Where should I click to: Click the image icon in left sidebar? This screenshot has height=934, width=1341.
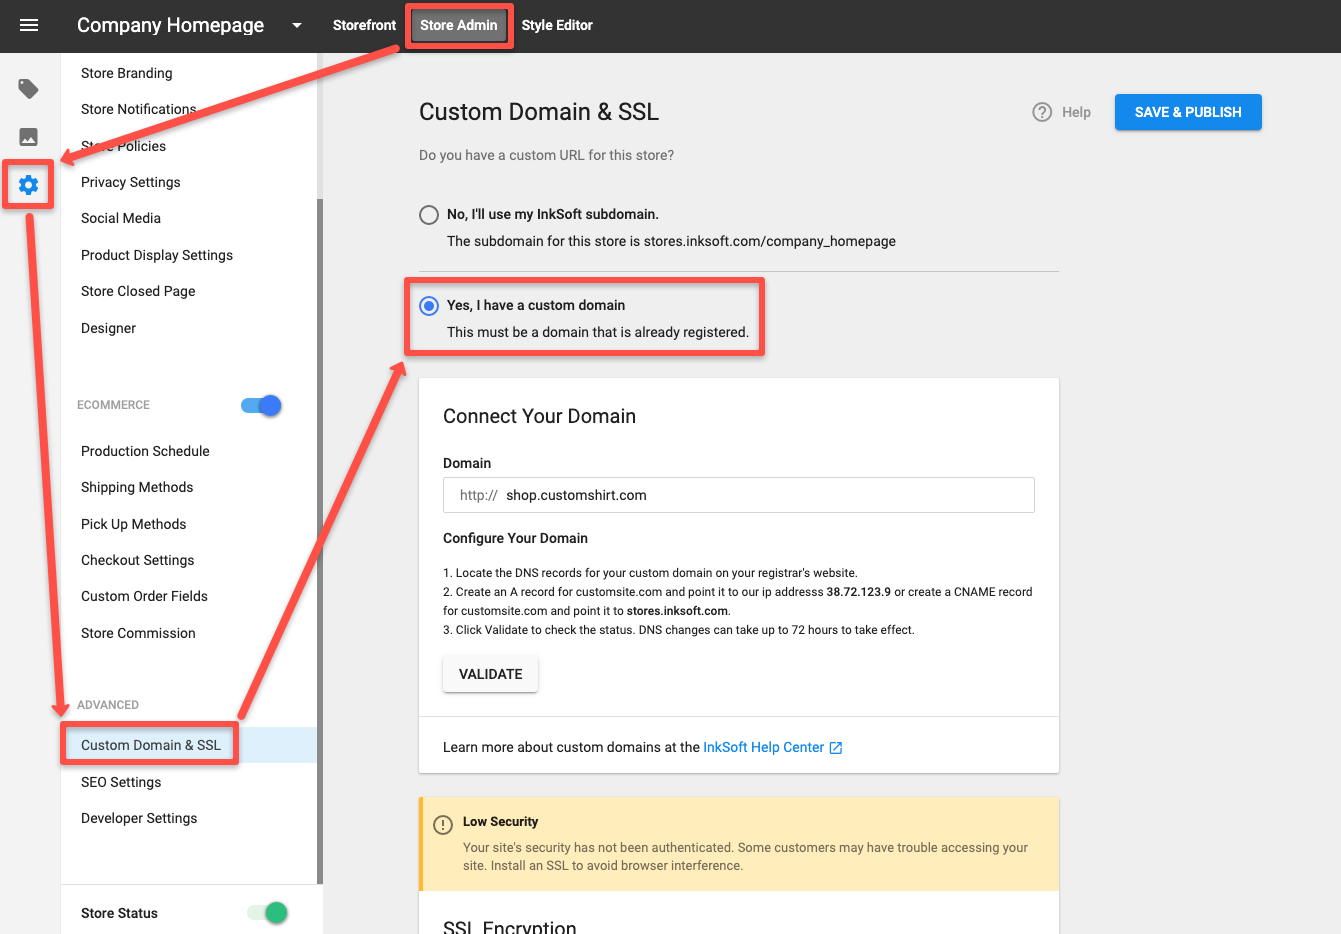pyautogui.click(x=29, y=137)
